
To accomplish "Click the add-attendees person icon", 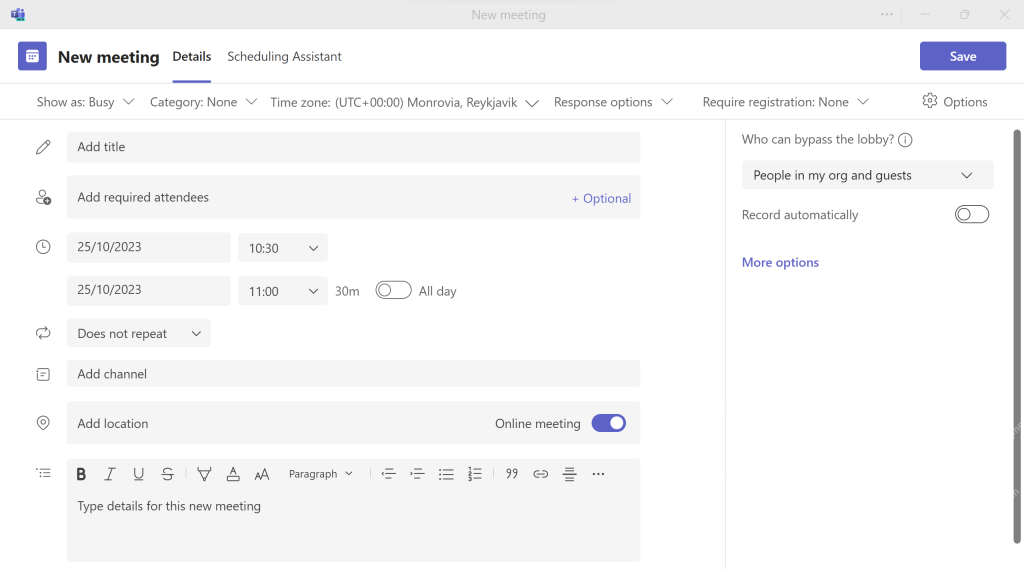I will (x=43, y=197).
